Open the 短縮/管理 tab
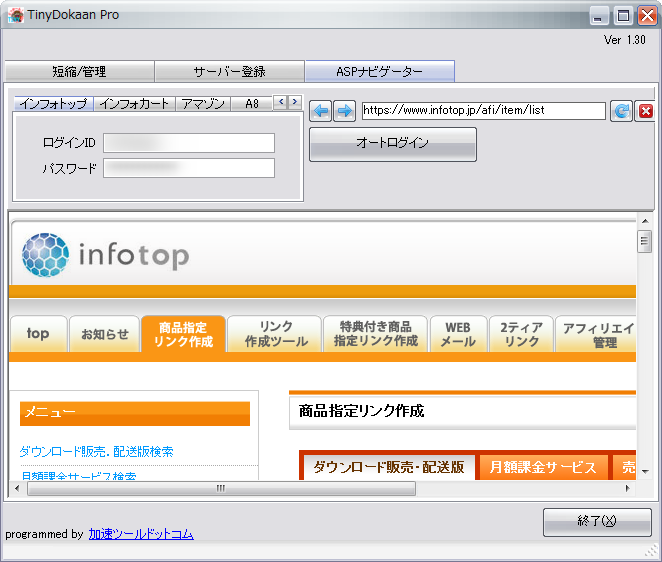Screen dimensions: 662x562 (x=79, y=72)
